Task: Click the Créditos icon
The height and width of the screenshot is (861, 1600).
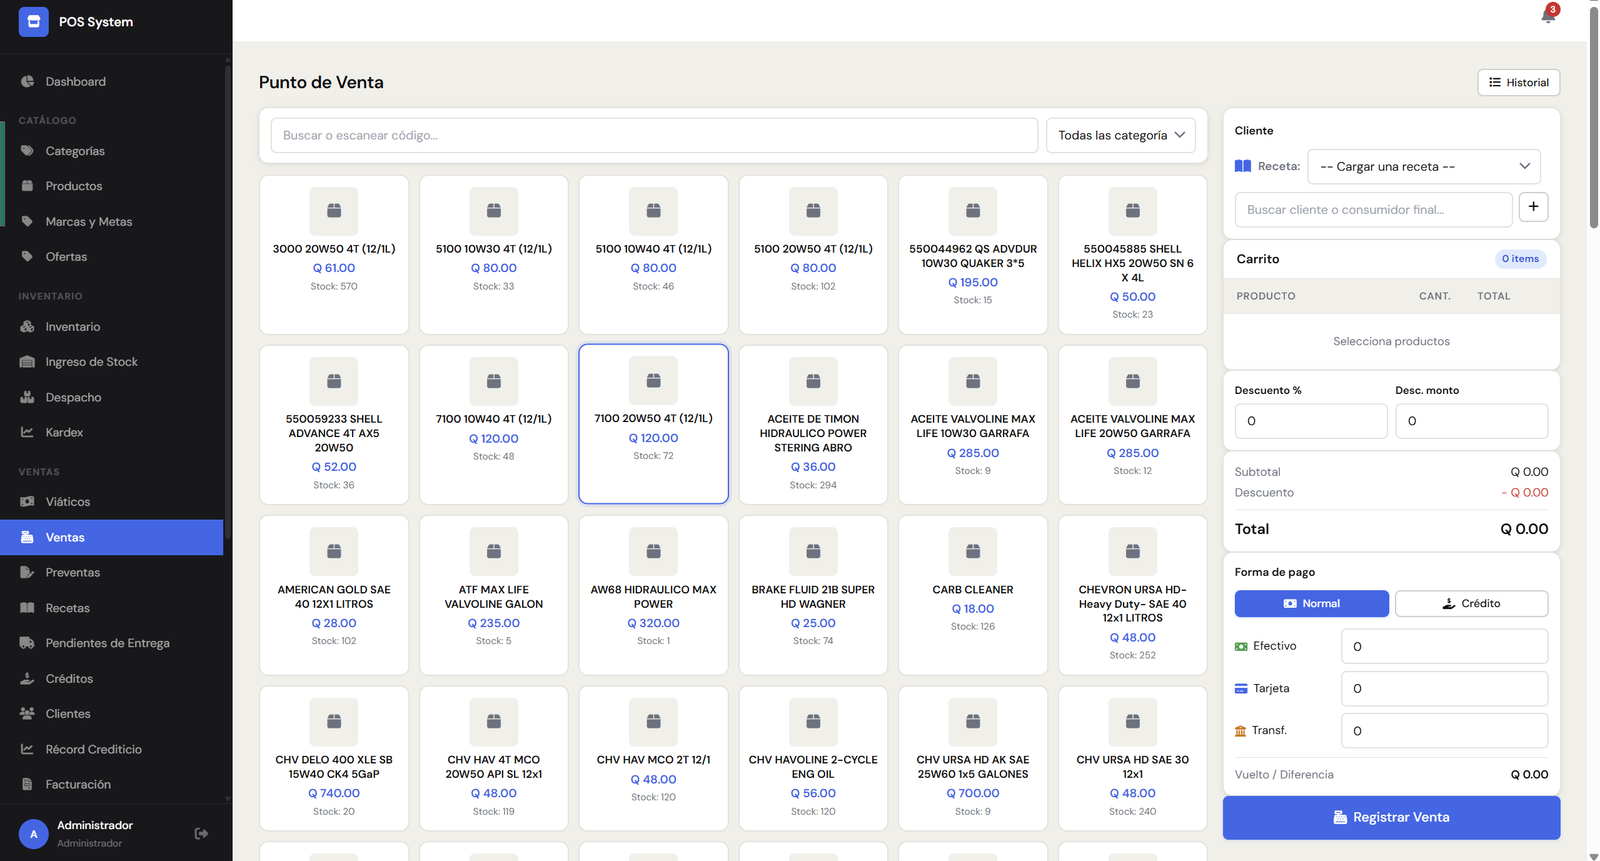Action: point(27,679)
